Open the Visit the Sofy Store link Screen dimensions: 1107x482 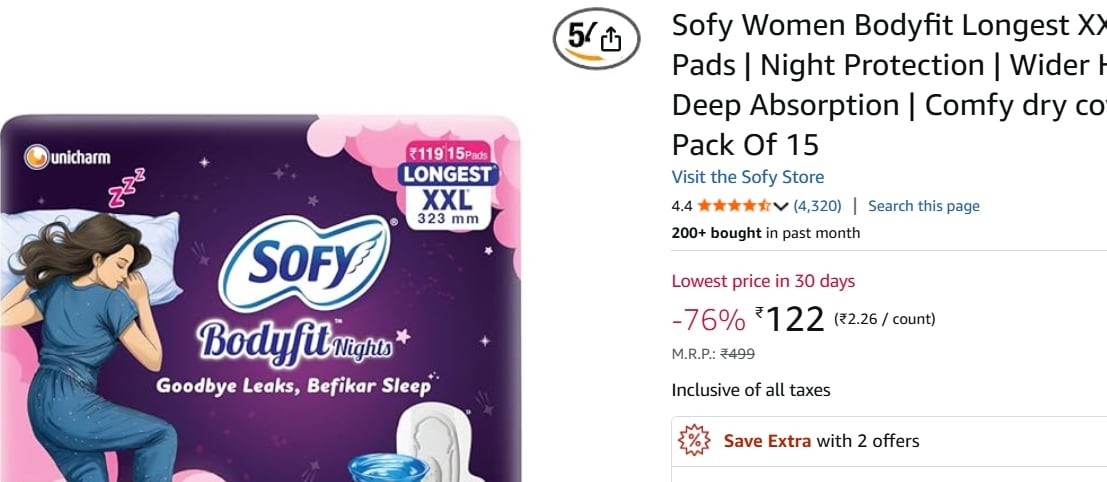coord(748,176)
